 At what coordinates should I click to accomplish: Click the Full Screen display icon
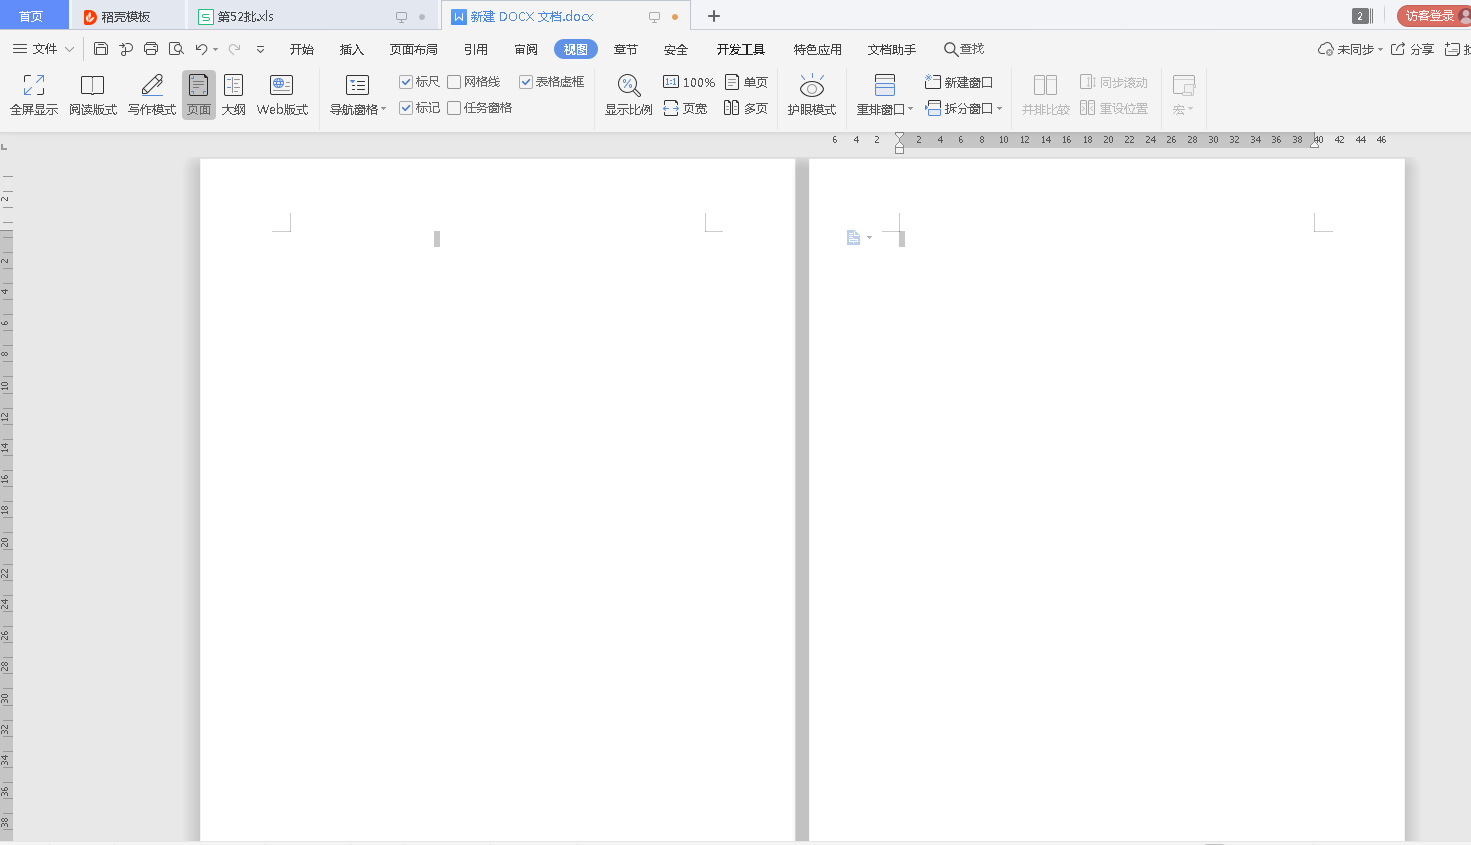(x=34, y=86)
